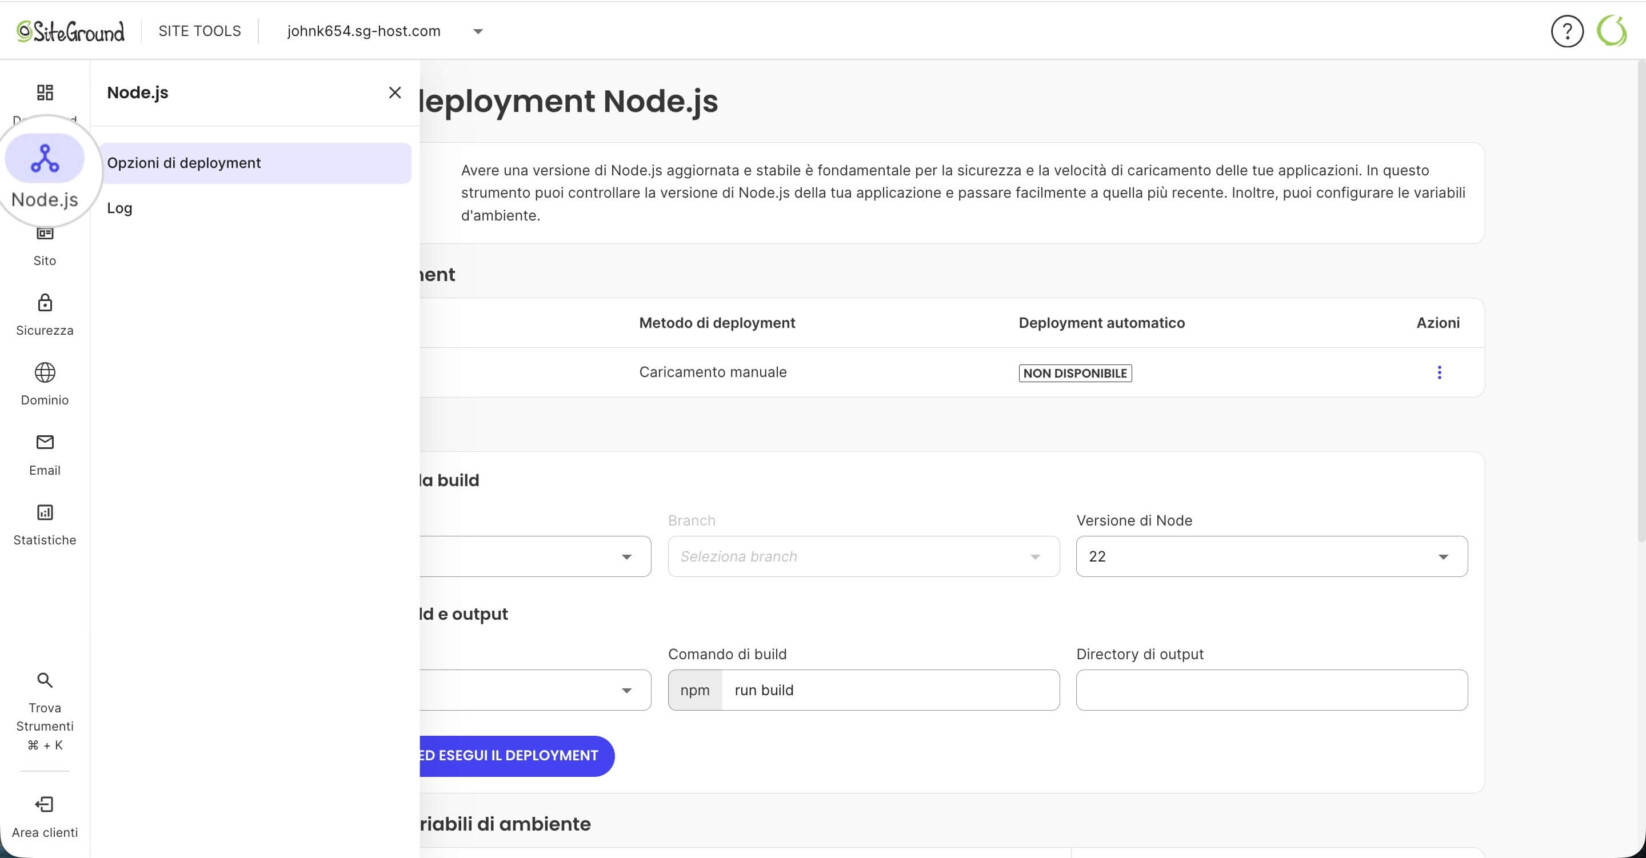
Task: Click the SITE TOOLS label
Action: pos(199,31)
